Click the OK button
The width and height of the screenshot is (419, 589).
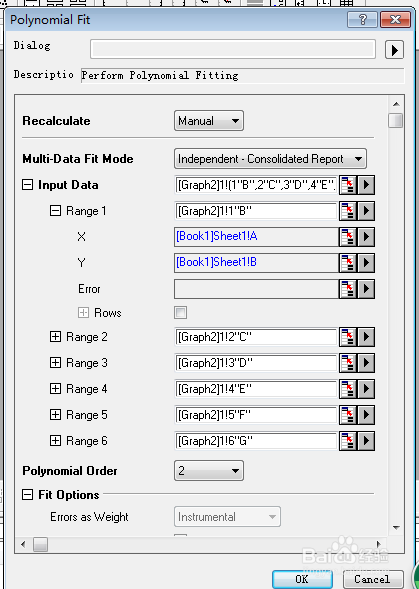tap(302, 579)
